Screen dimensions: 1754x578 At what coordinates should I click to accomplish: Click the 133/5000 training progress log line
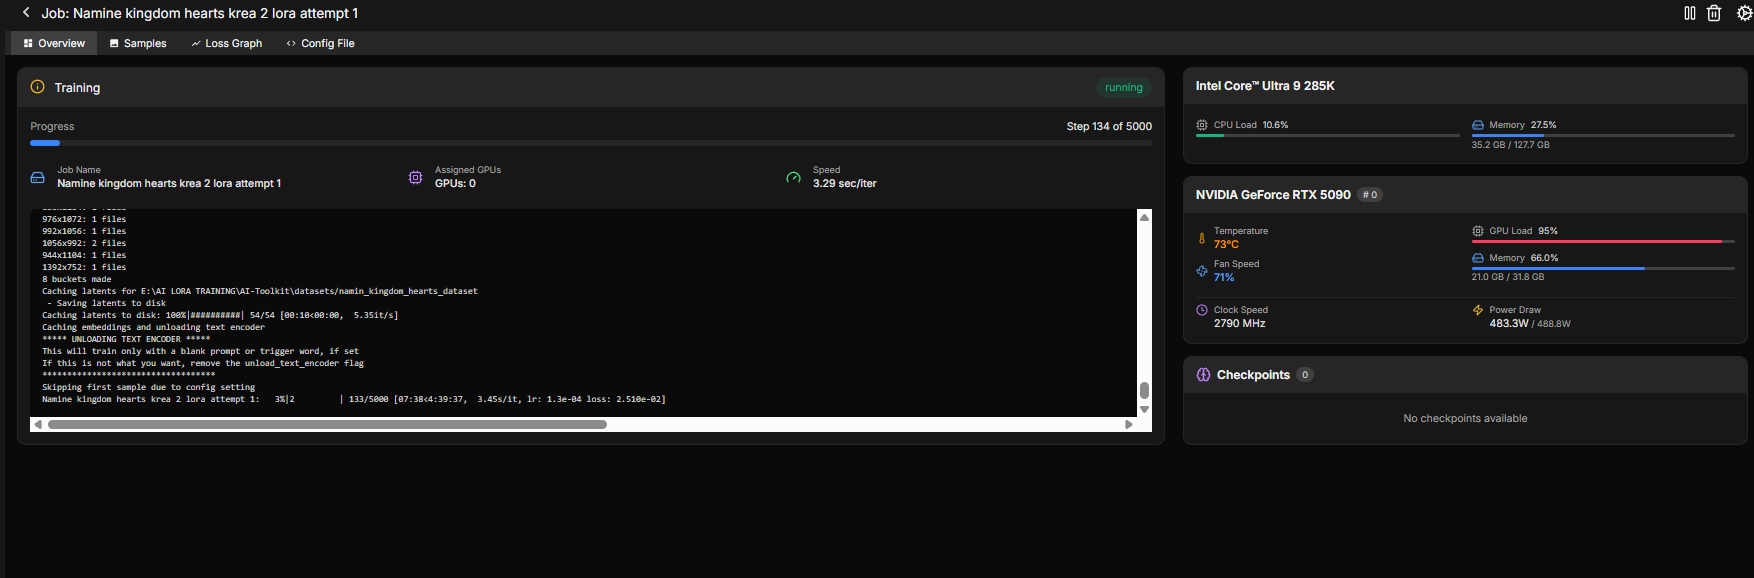(354, 399)
